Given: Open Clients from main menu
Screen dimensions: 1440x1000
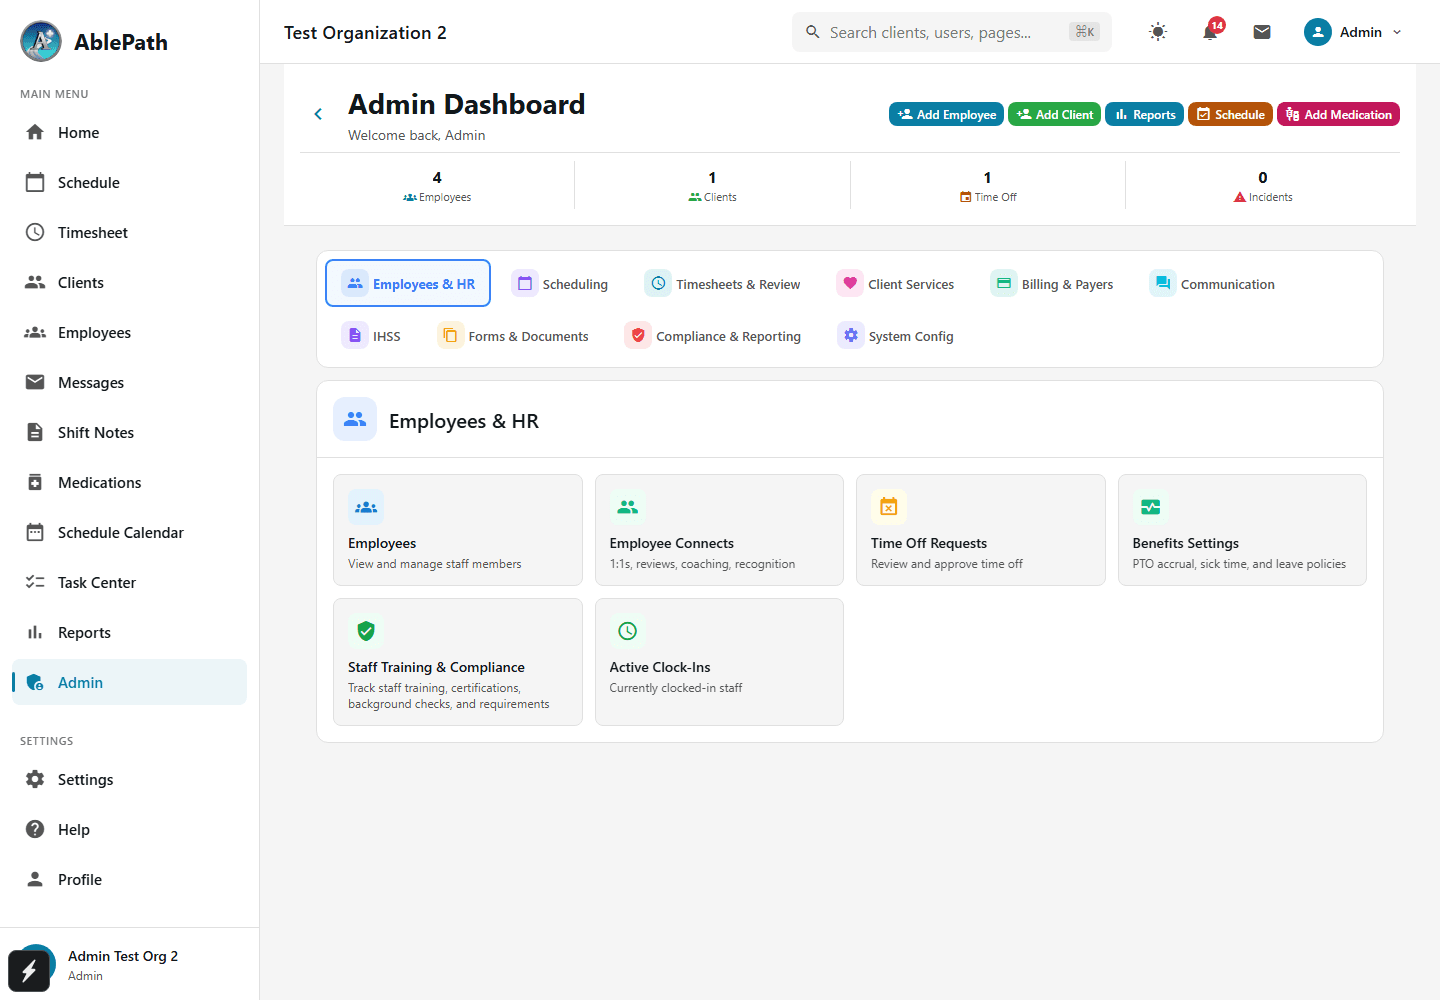Looking at the screenshot, I should click(x=129, y=282).
